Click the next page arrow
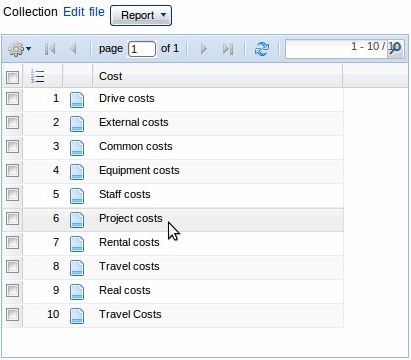Image resolution: width=411 pixels, height=360 pixels. (204, 49)
